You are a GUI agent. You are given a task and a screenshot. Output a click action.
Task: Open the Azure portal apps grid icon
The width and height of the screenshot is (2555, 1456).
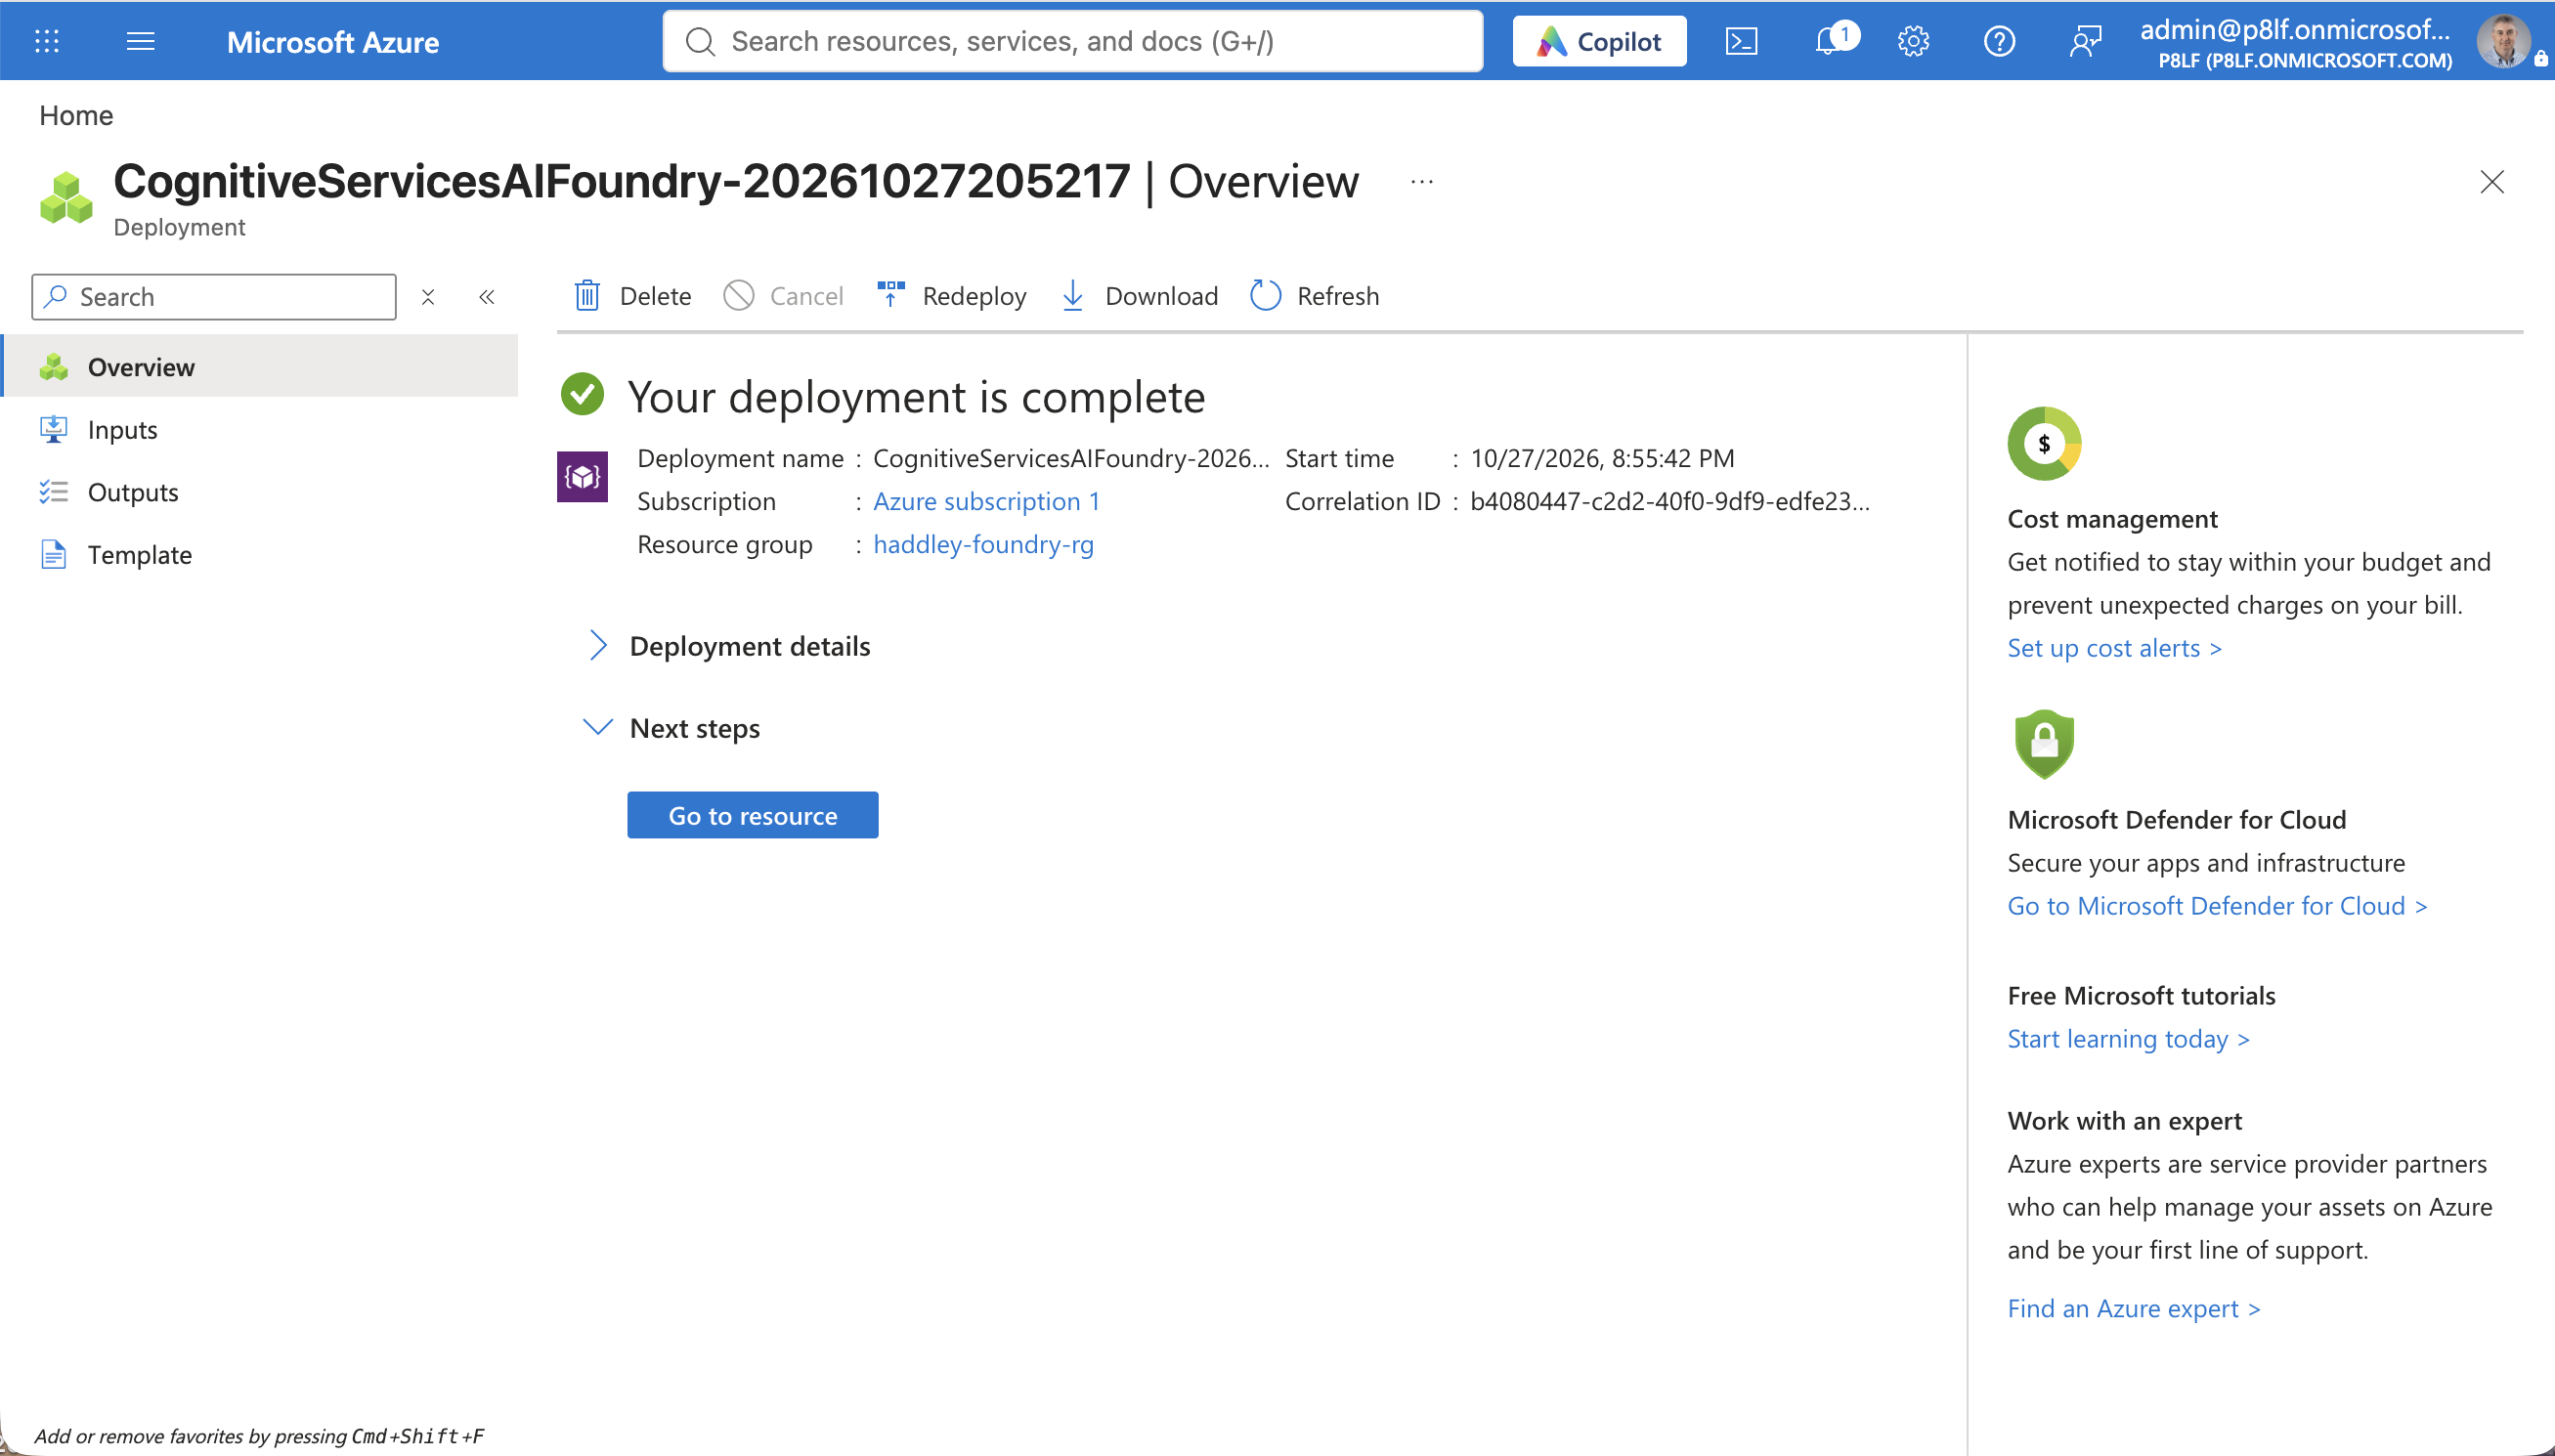(47, 41)
